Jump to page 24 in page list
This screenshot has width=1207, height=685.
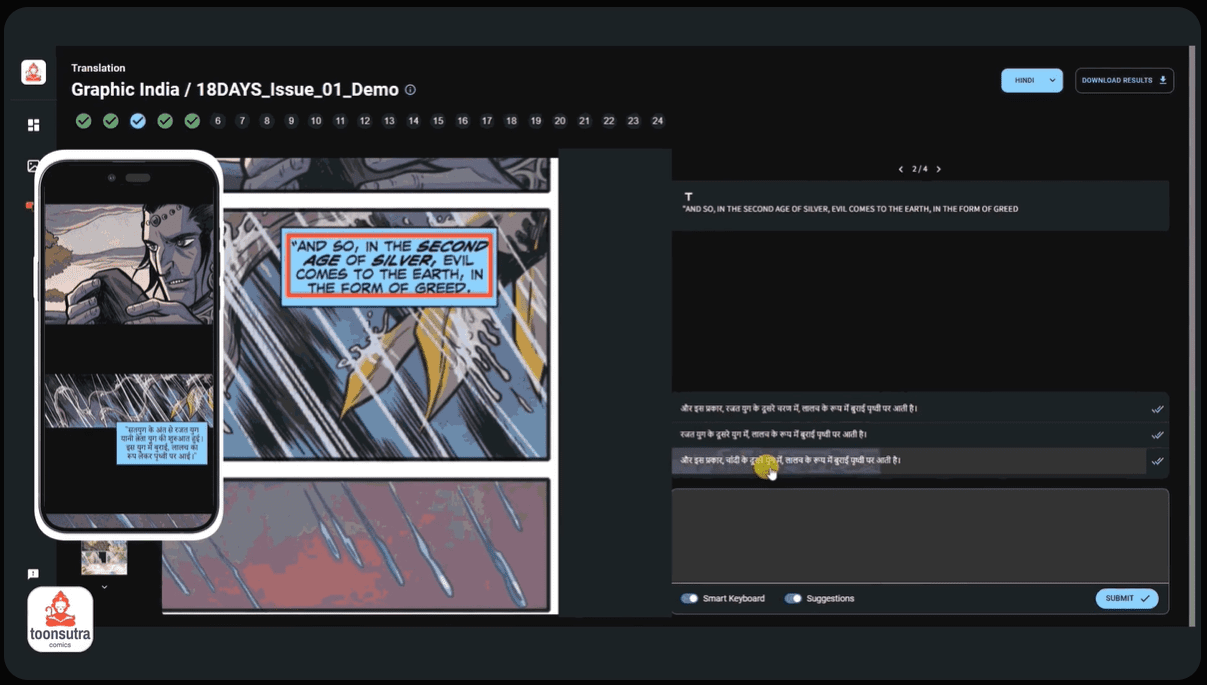(657, 121)
